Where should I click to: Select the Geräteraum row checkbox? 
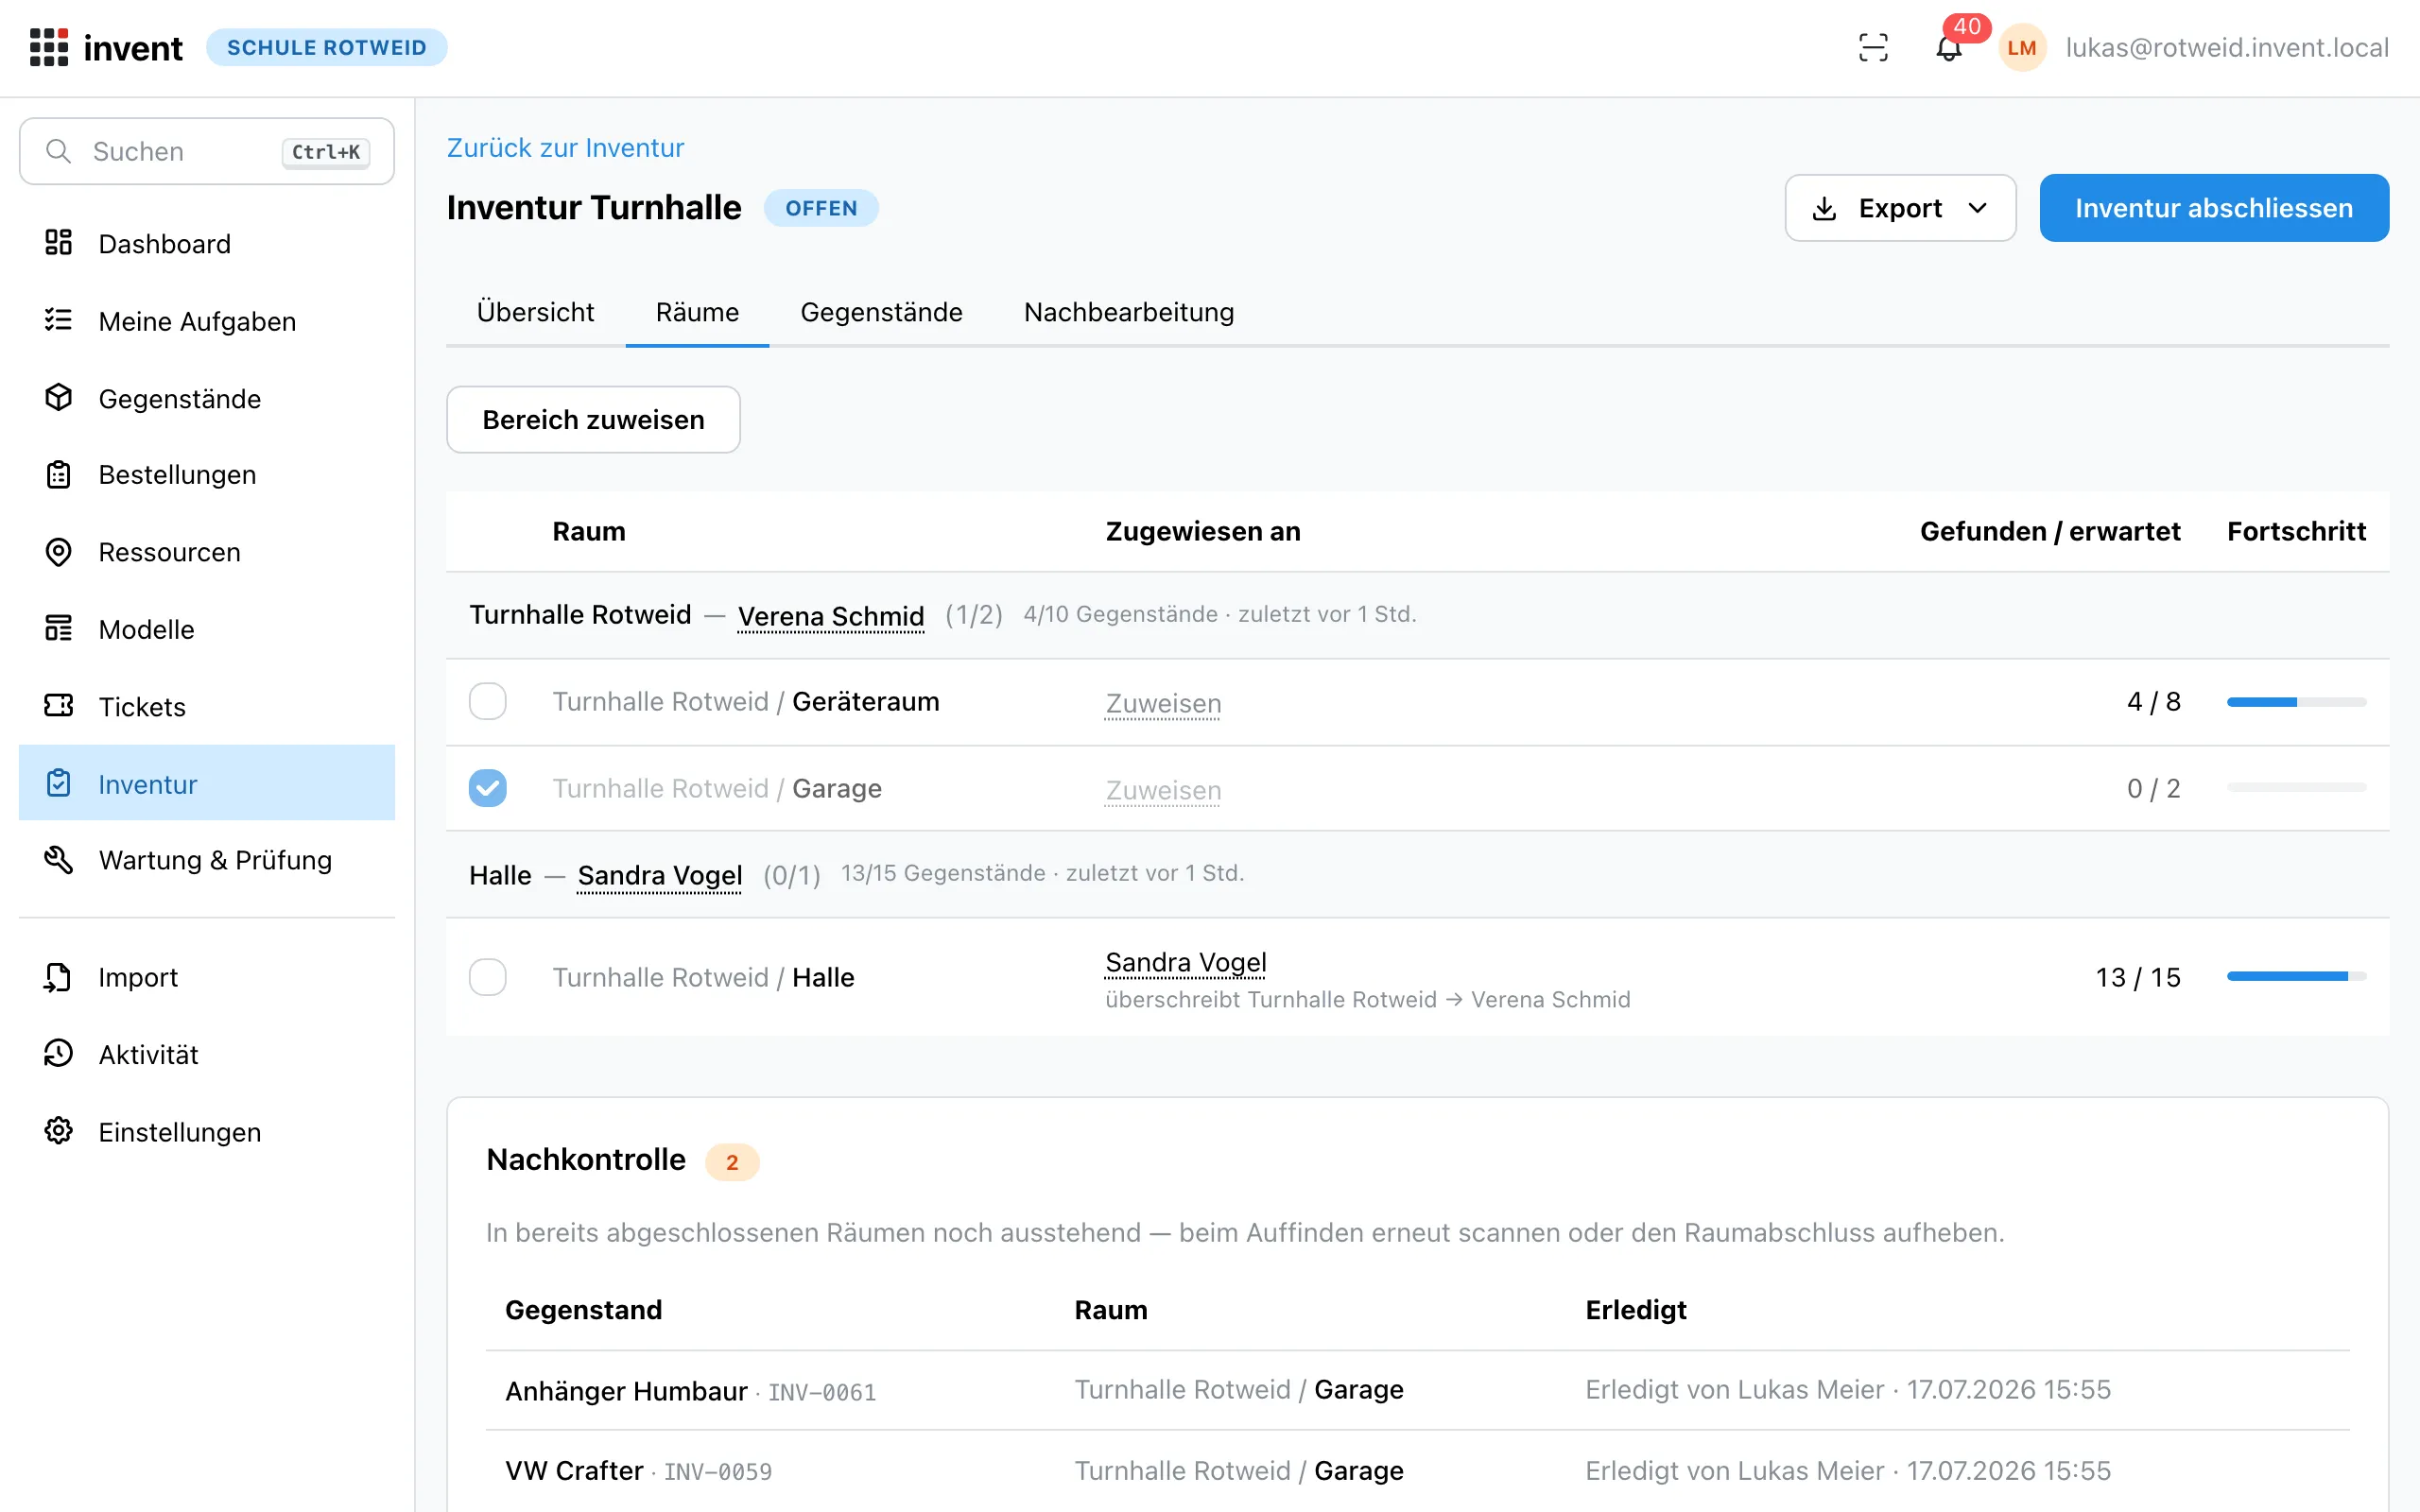click(488, 701)
